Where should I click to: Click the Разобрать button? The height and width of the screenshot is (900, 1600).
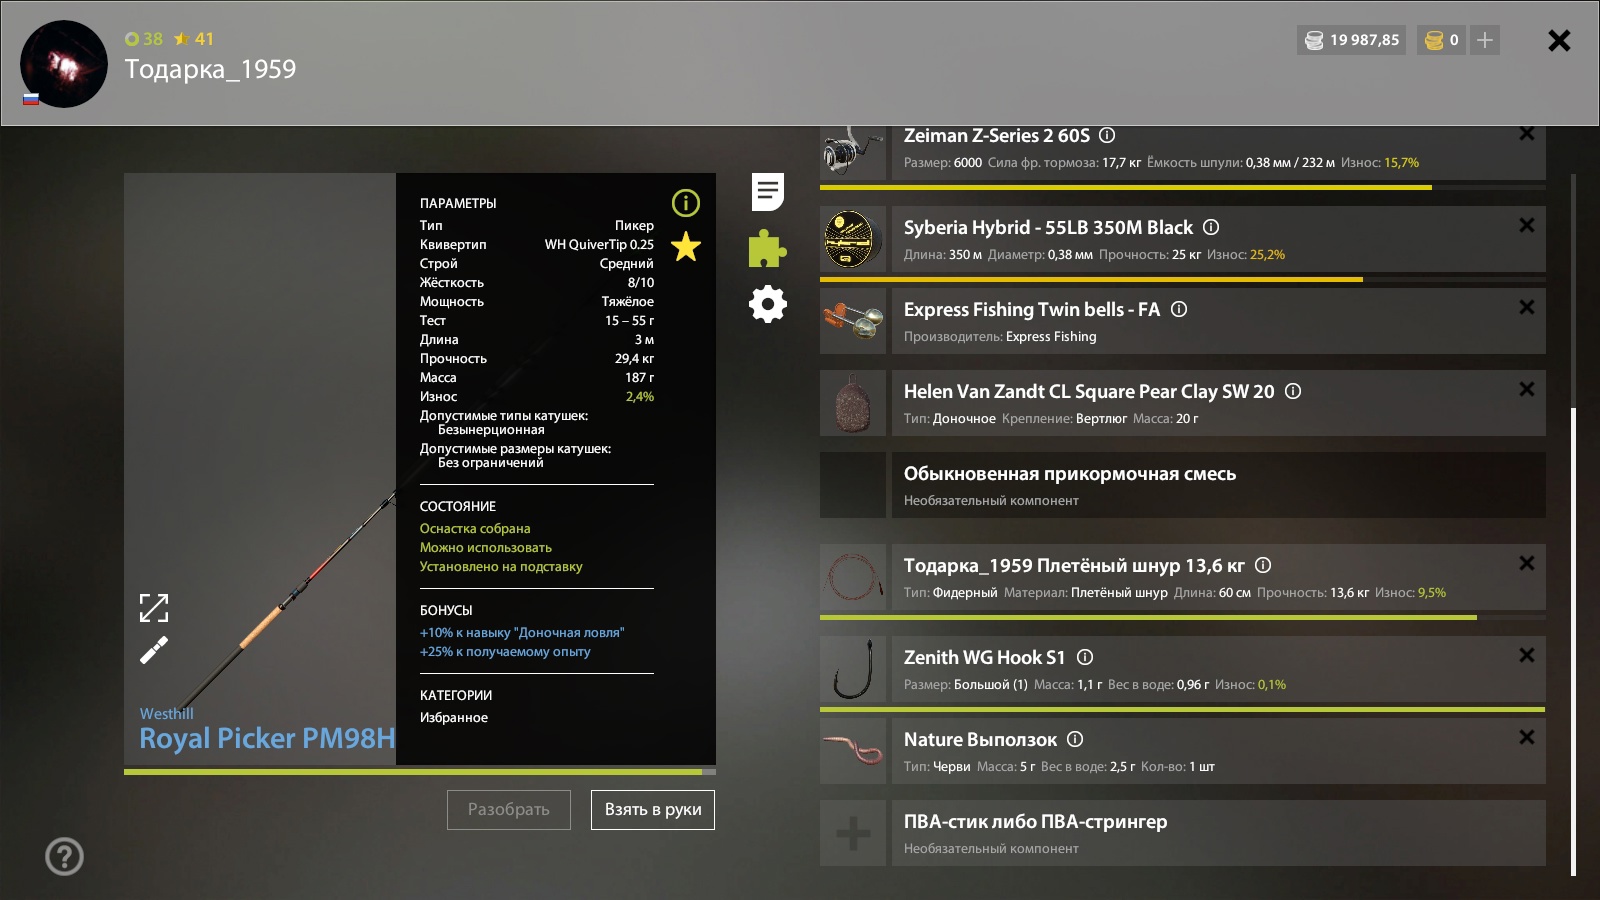(x=509, y=810)
